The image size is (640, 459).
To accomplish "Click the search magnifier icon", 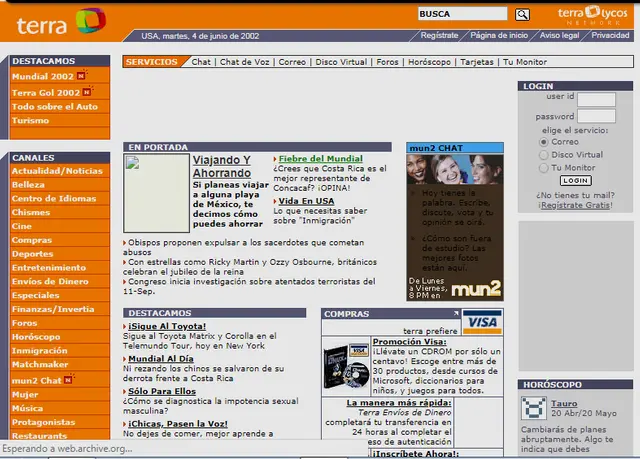I will pos(522,15).
